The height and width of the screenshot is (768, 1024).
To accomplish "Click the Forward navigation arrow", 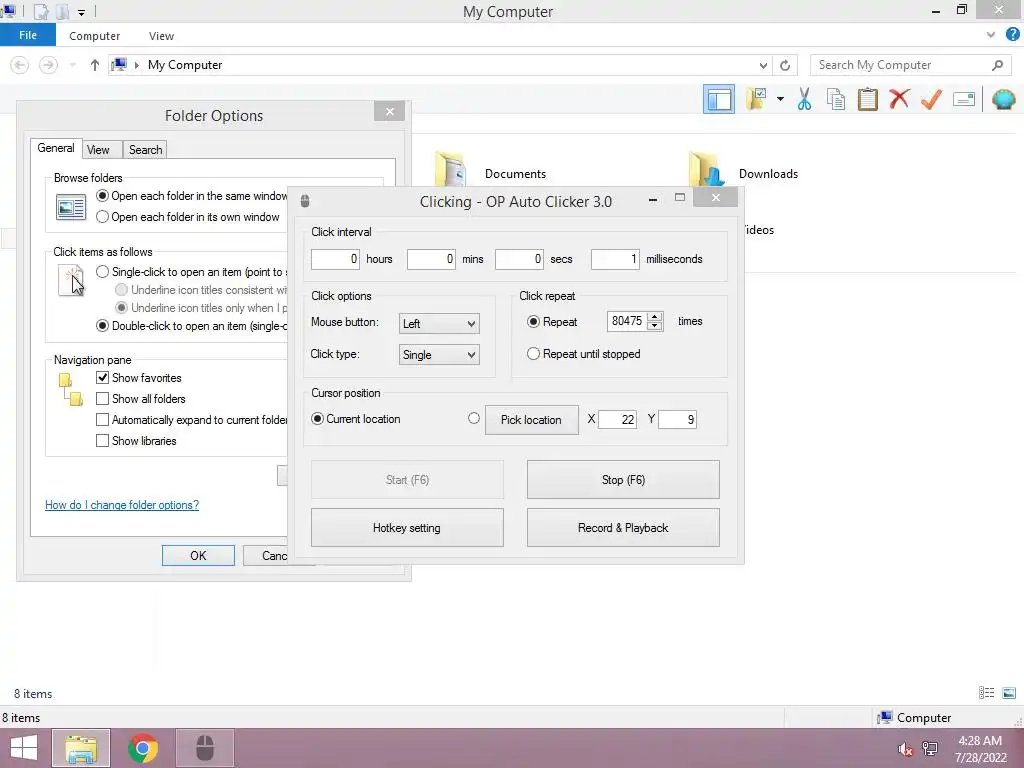I will tap(48, 65).
